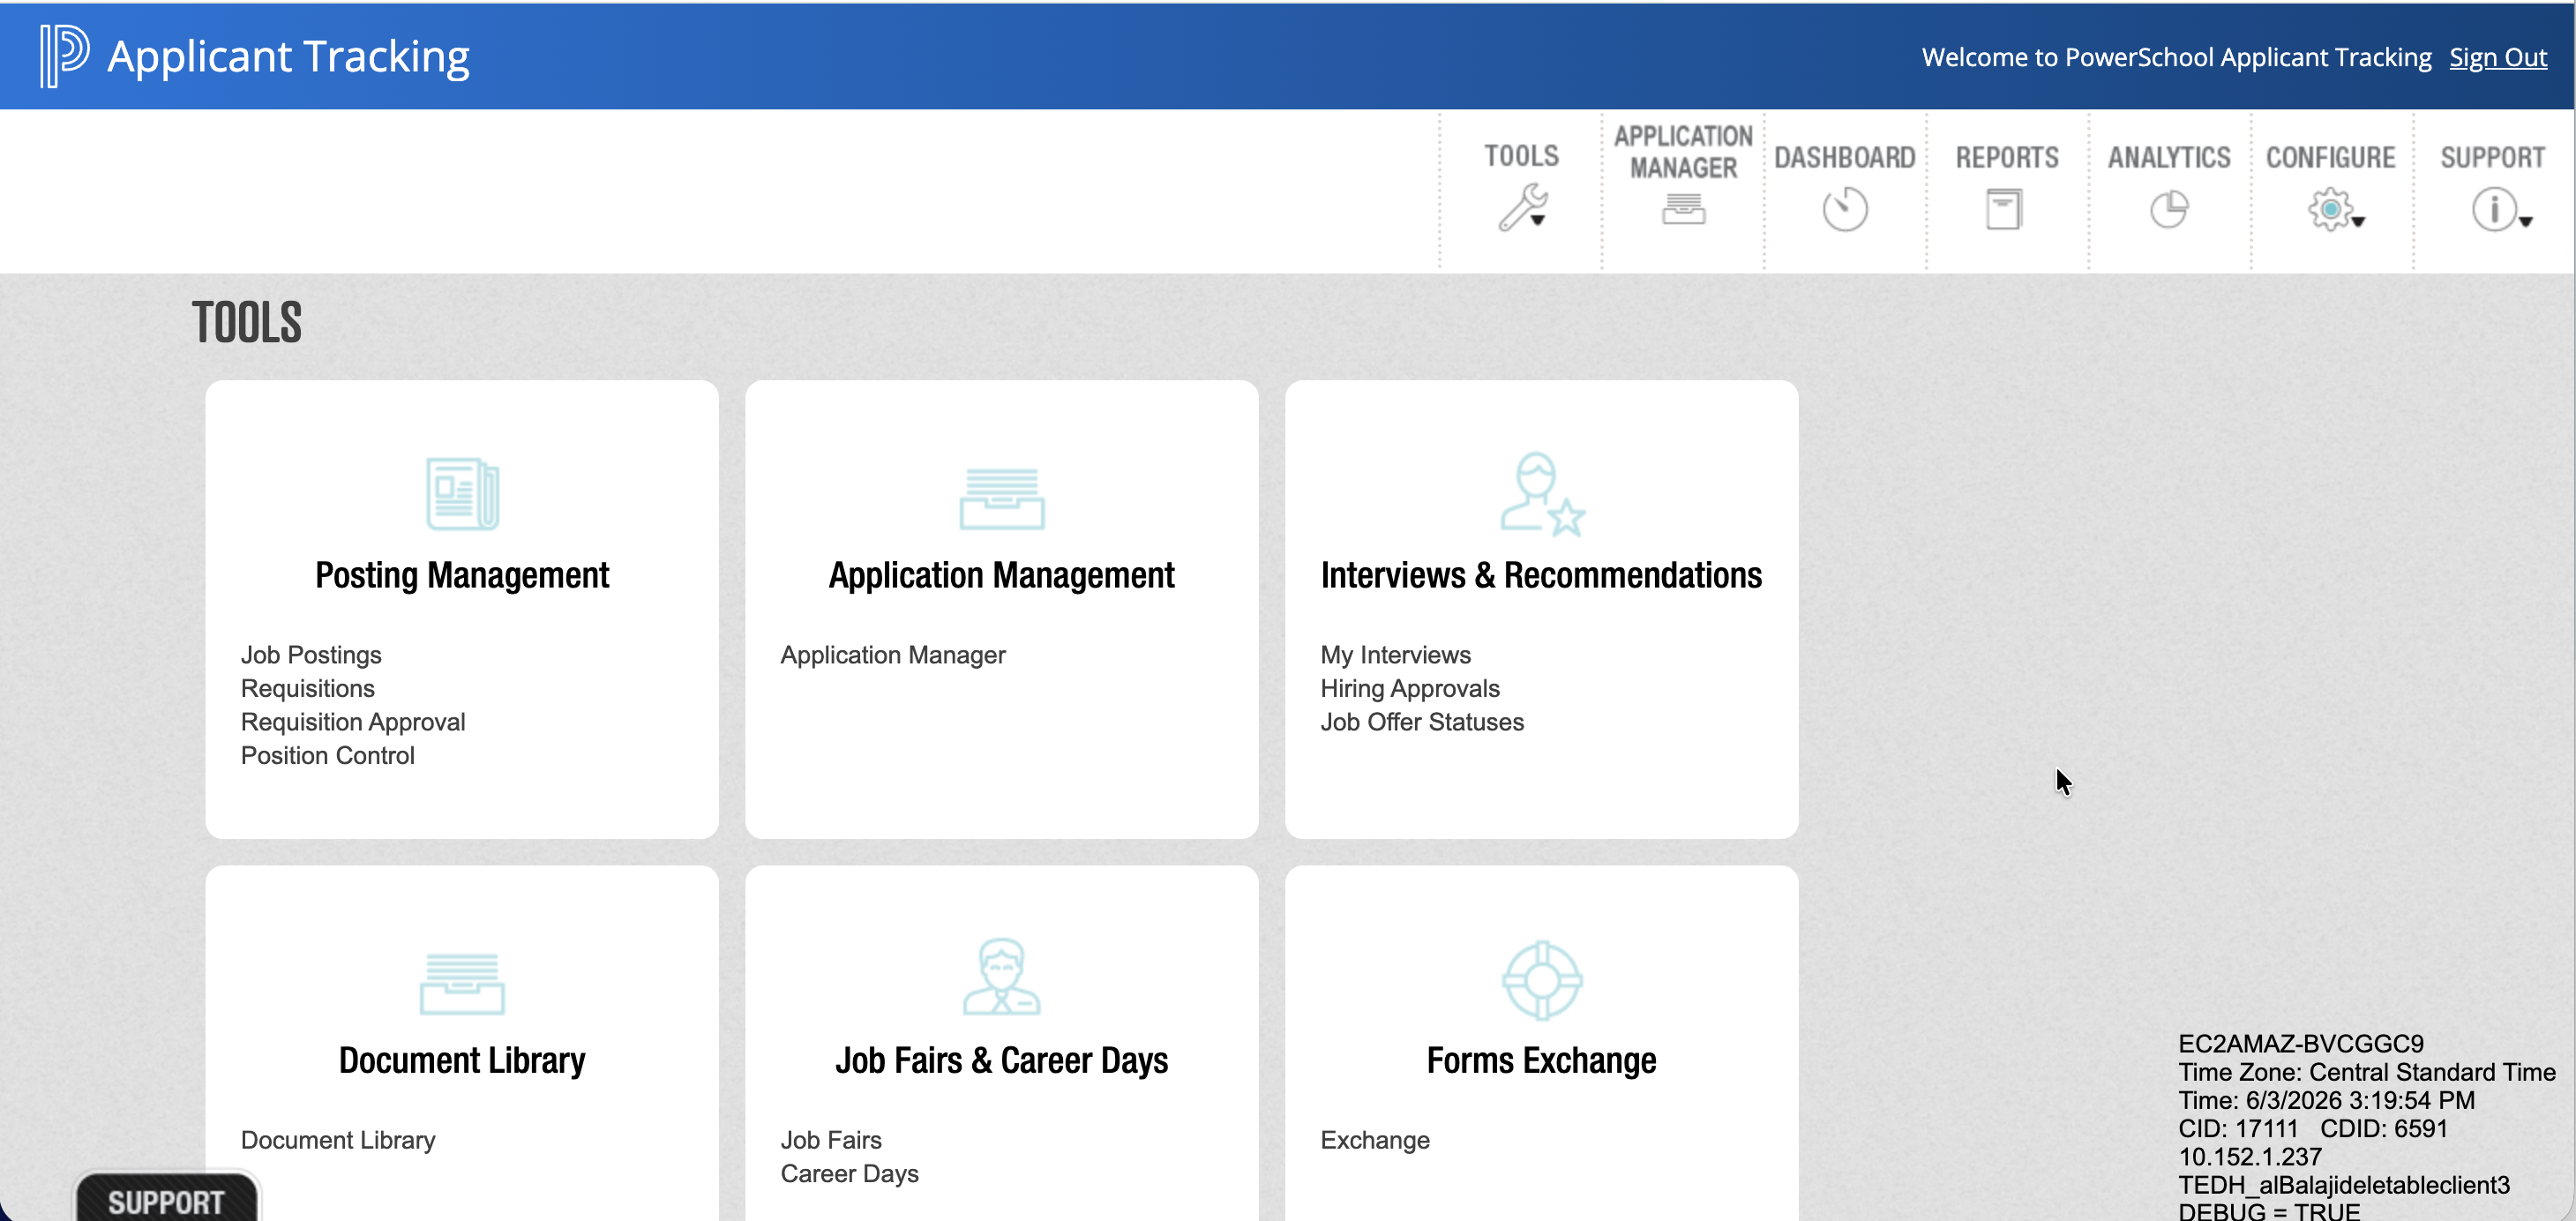Click the Posting Management newspaper icon

pos(462,494)
